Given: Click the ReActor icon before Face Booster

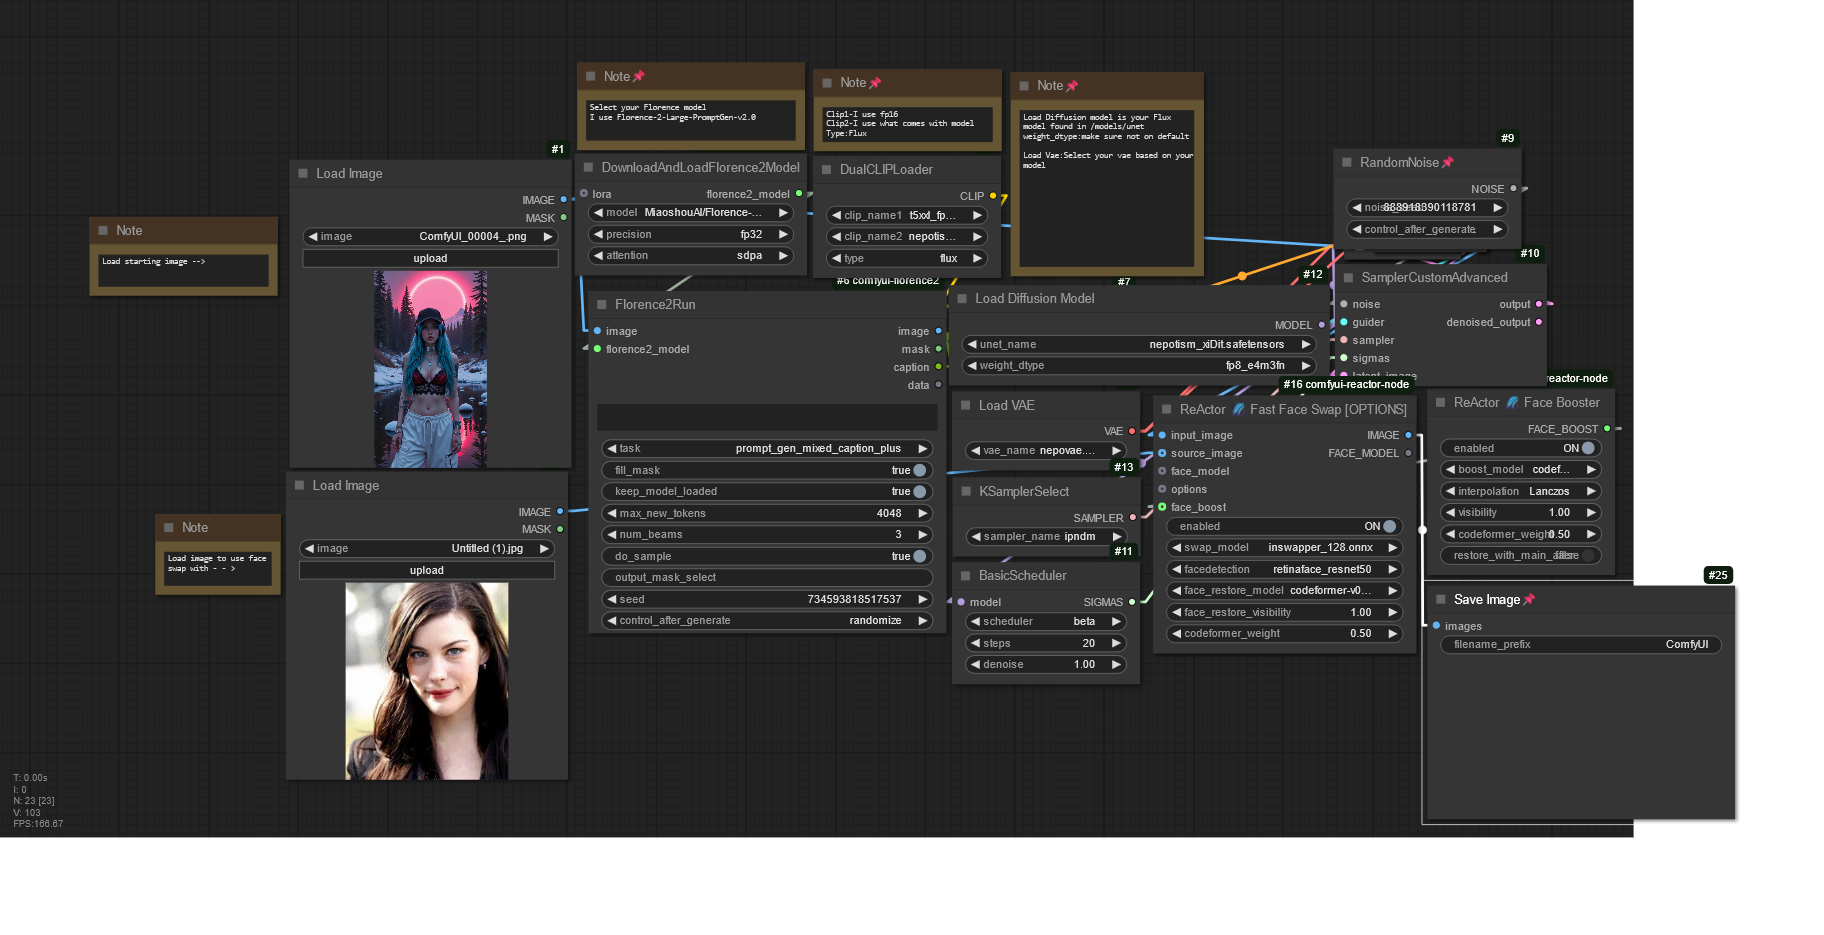Looking at the screenshot, I should pyautogui.click(x=1512, y=403).
